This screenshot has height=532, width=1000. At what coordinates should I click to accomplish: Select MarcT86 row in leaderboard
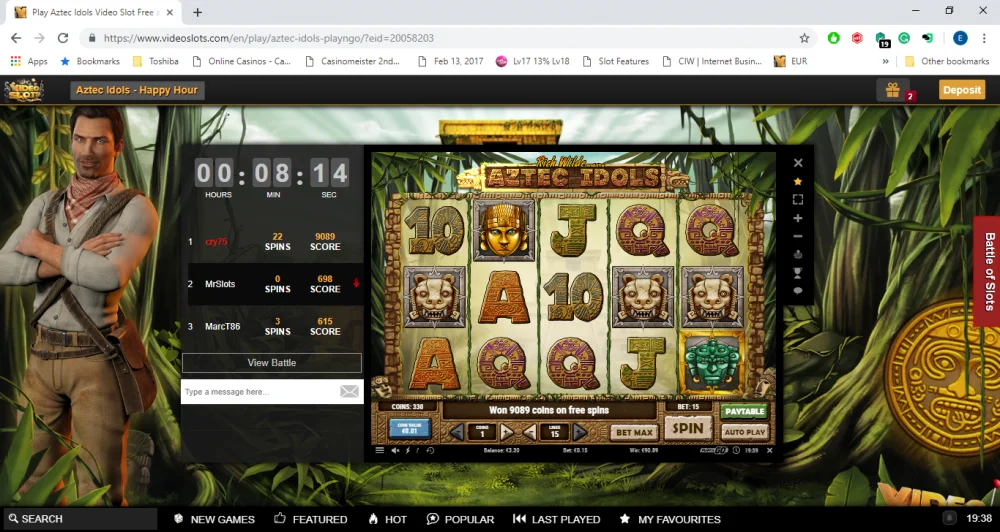[276, 326]
